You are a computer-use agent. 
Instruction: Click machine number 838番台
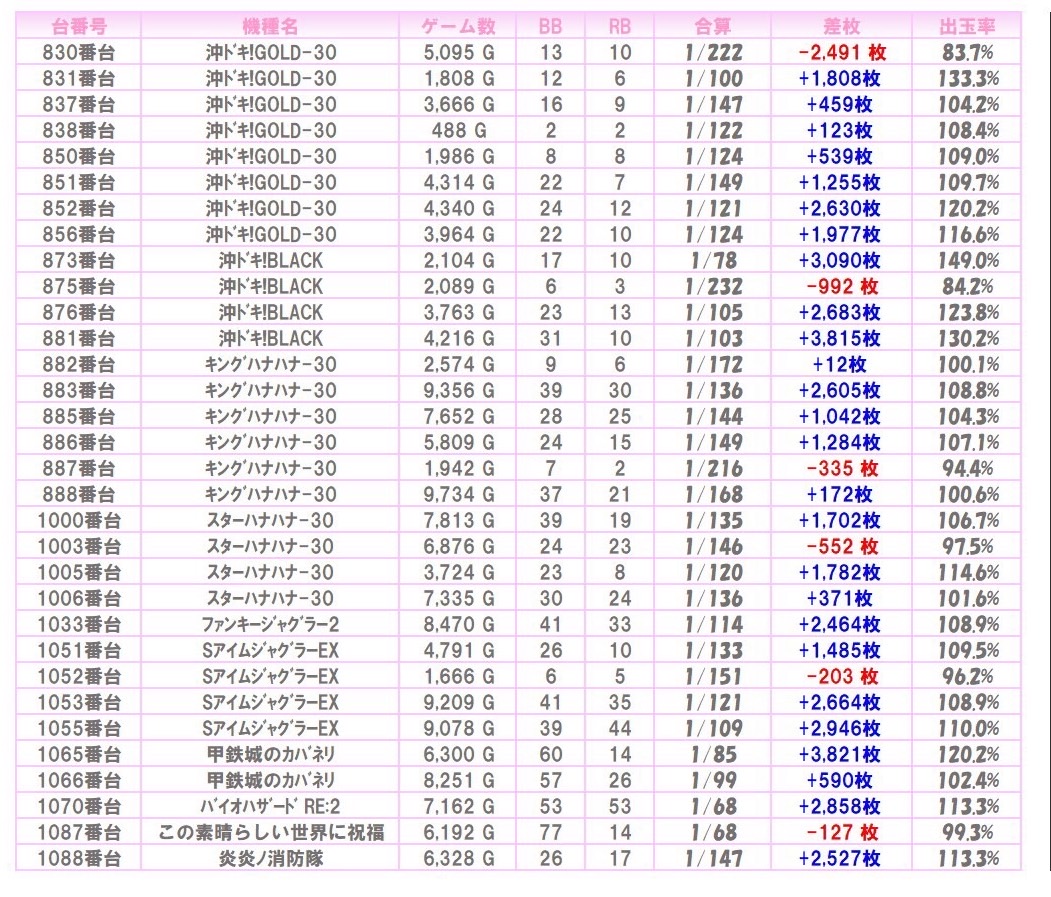(x=78, y=130)
